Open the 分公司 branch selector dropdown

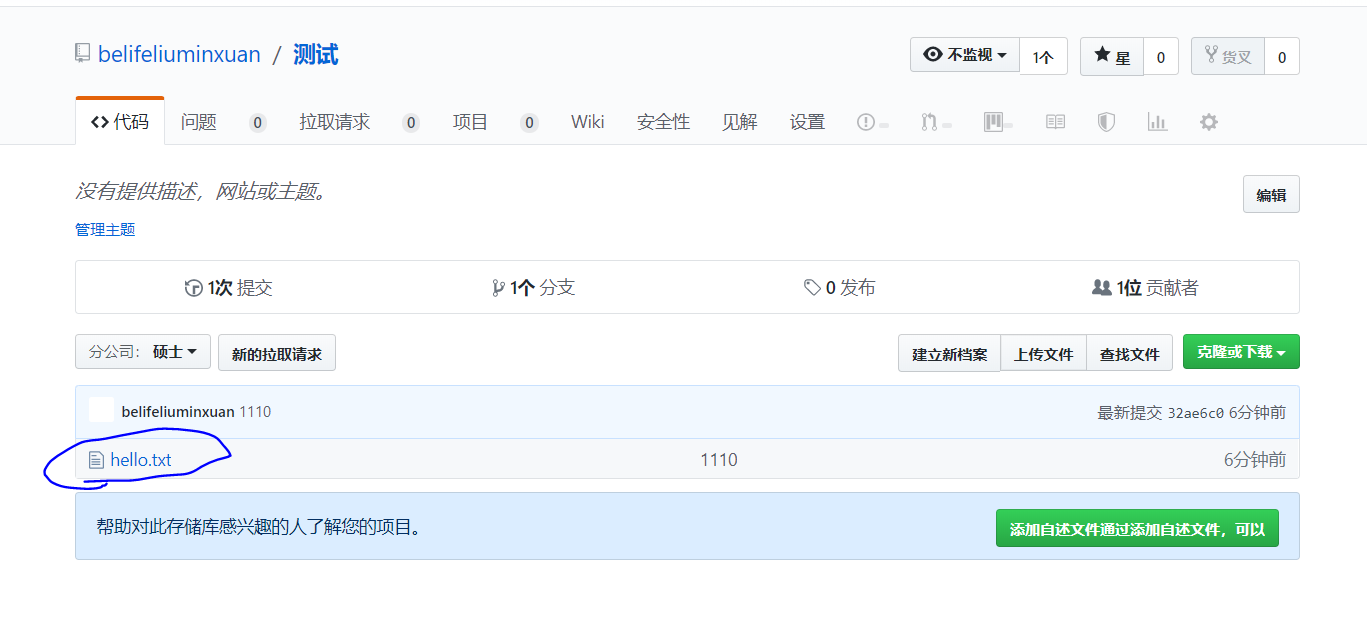[143, 352]
